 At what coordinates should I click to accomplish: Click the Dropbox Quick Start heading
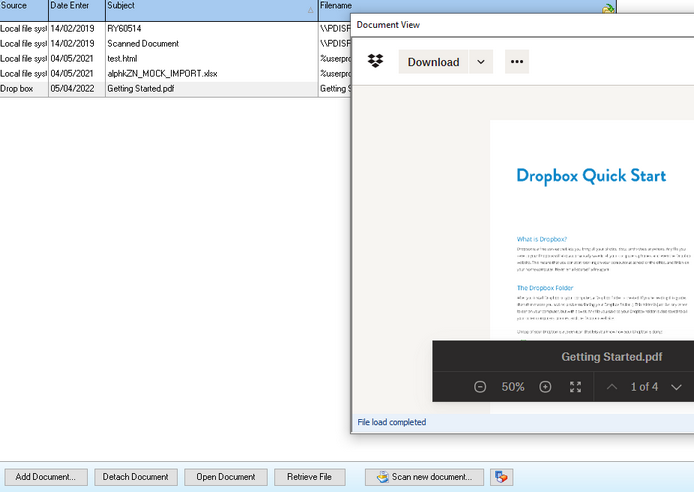point(591,176)
